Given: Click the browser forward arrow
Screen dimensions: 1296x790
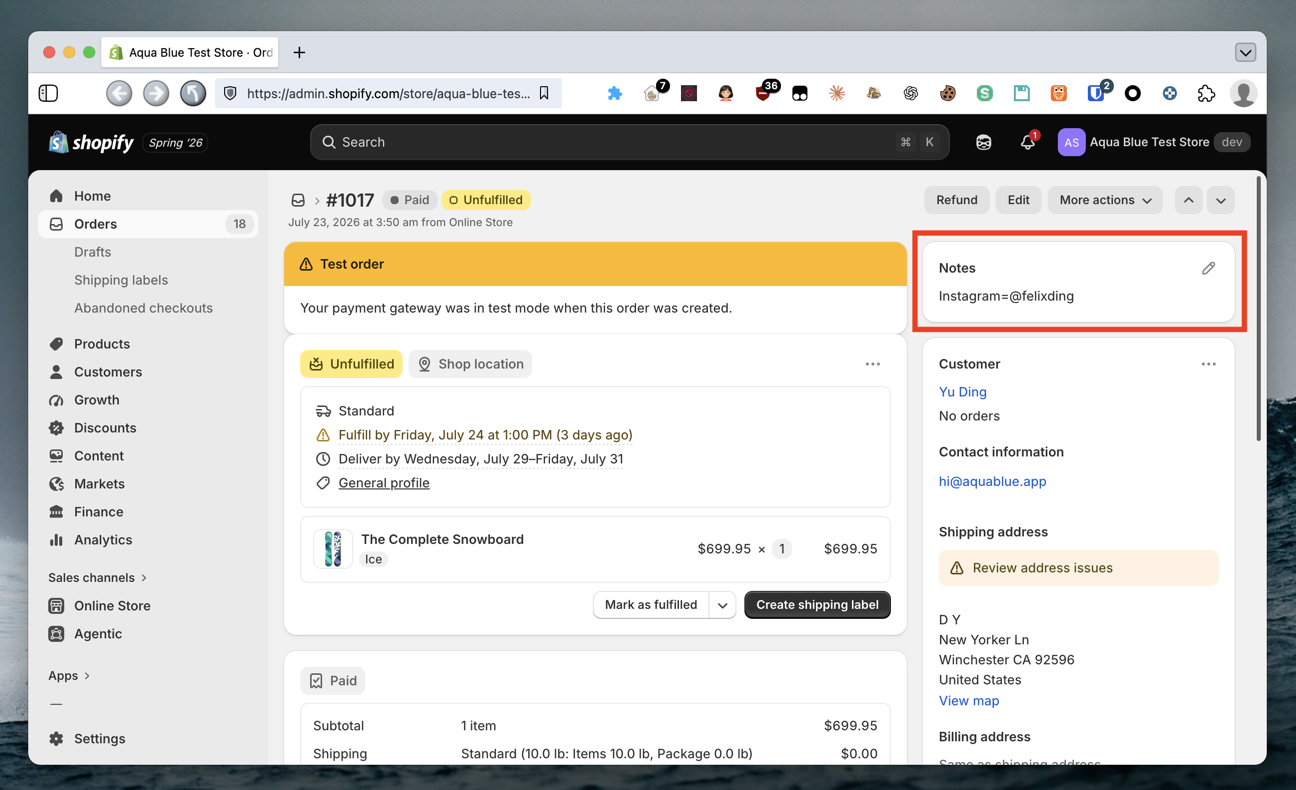Looking at the screenshot, I should (156, 93).
